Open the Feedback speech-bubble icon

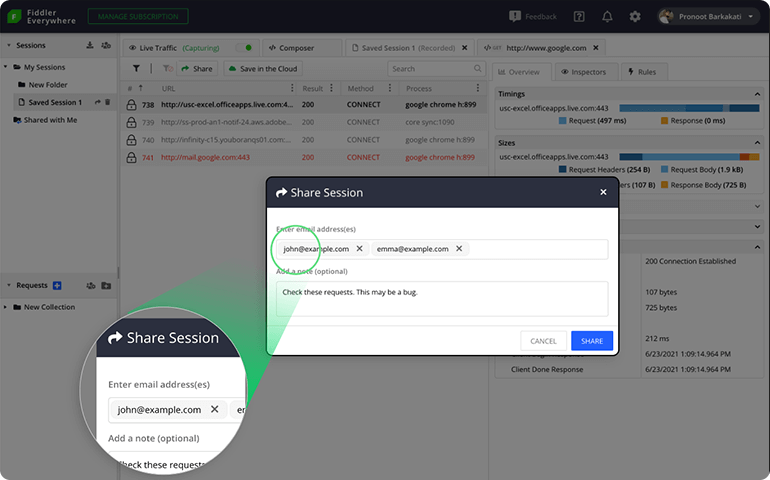tap(515, 16)
